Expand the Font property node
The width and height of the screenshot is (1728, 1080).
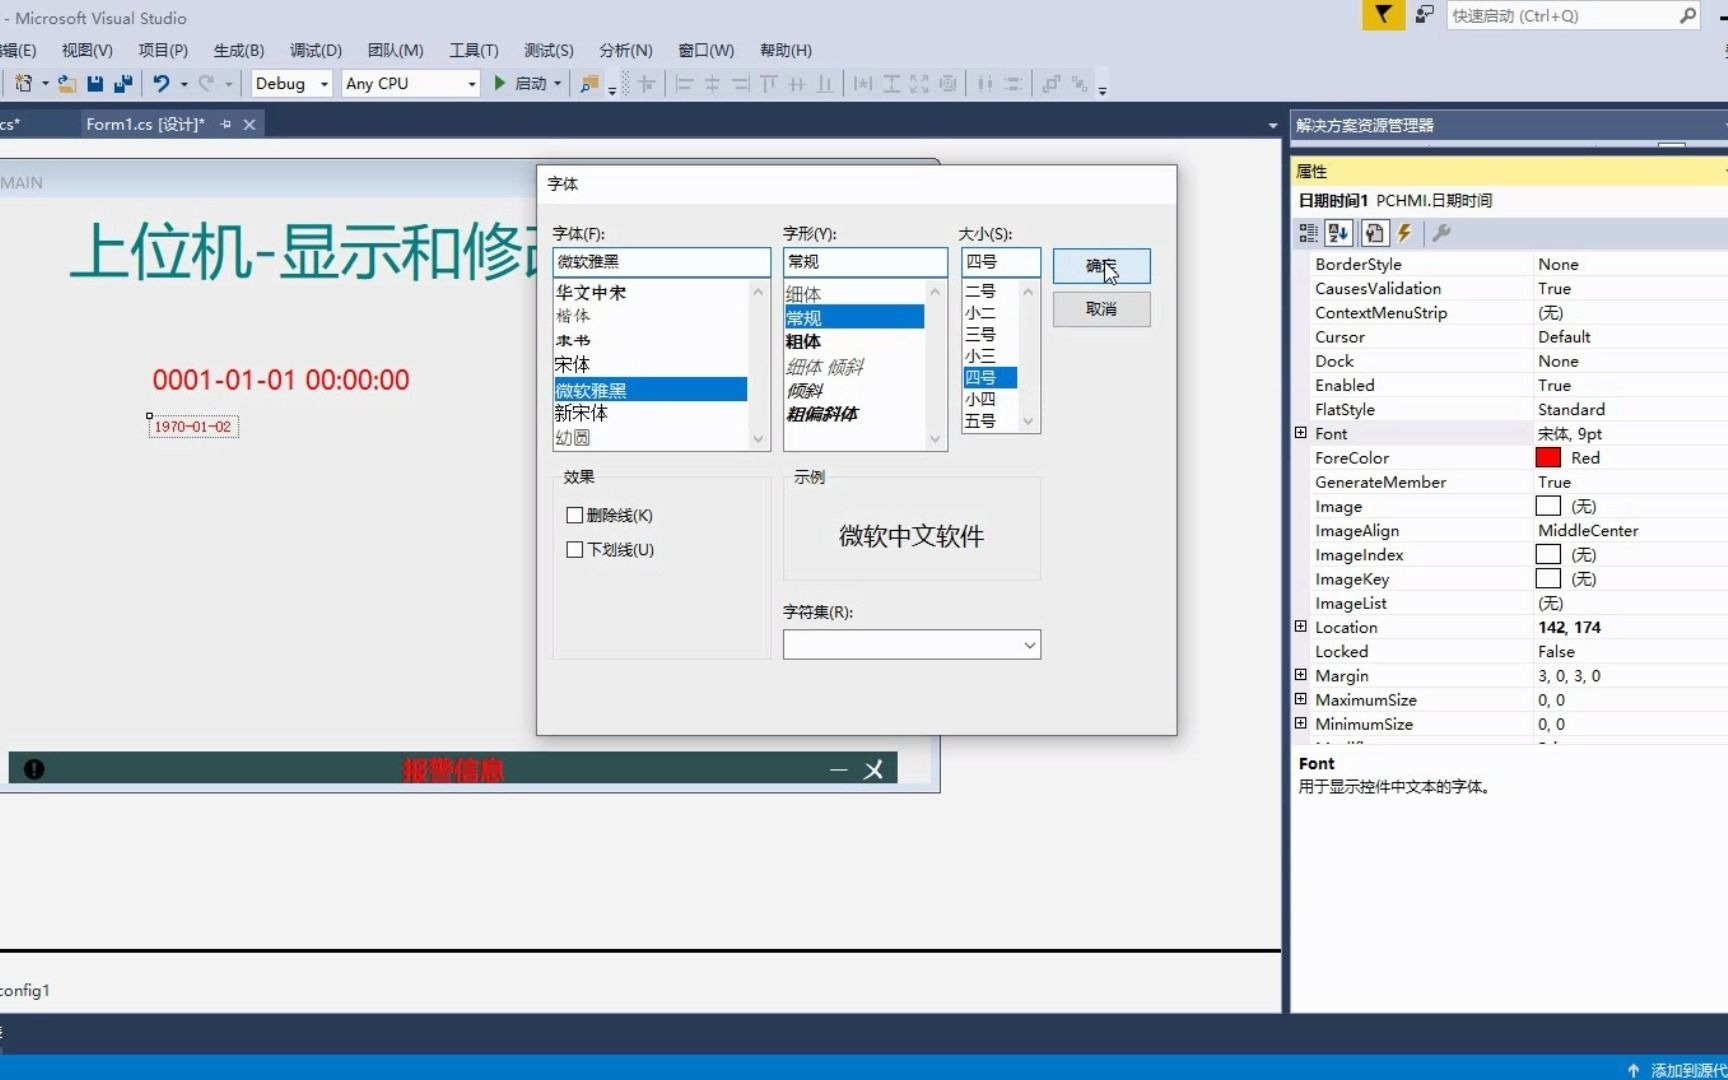coord(1300,433)
